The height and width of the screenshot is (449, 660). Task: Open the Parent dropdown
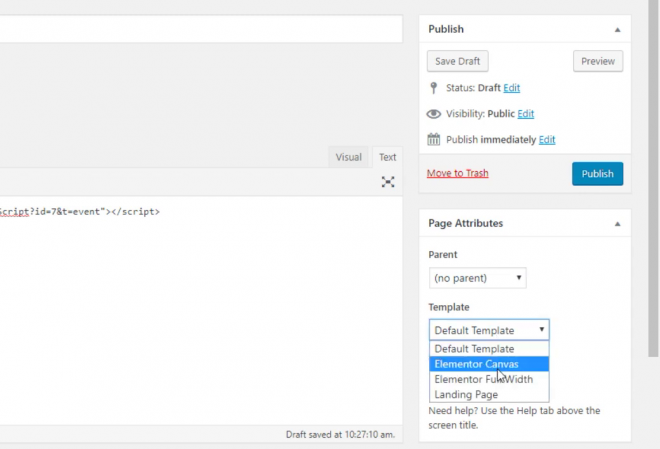pyautogui.click(x=477, y=278)
